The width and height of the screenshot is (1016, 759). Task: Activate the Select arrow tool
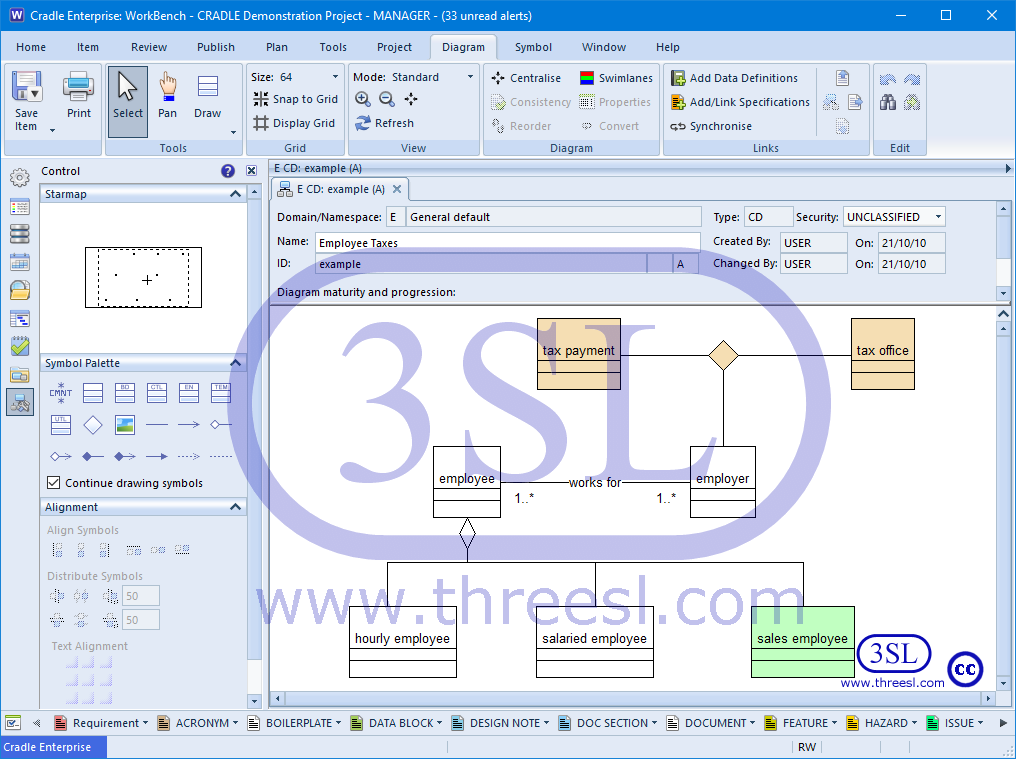click(x=128, y=102)
